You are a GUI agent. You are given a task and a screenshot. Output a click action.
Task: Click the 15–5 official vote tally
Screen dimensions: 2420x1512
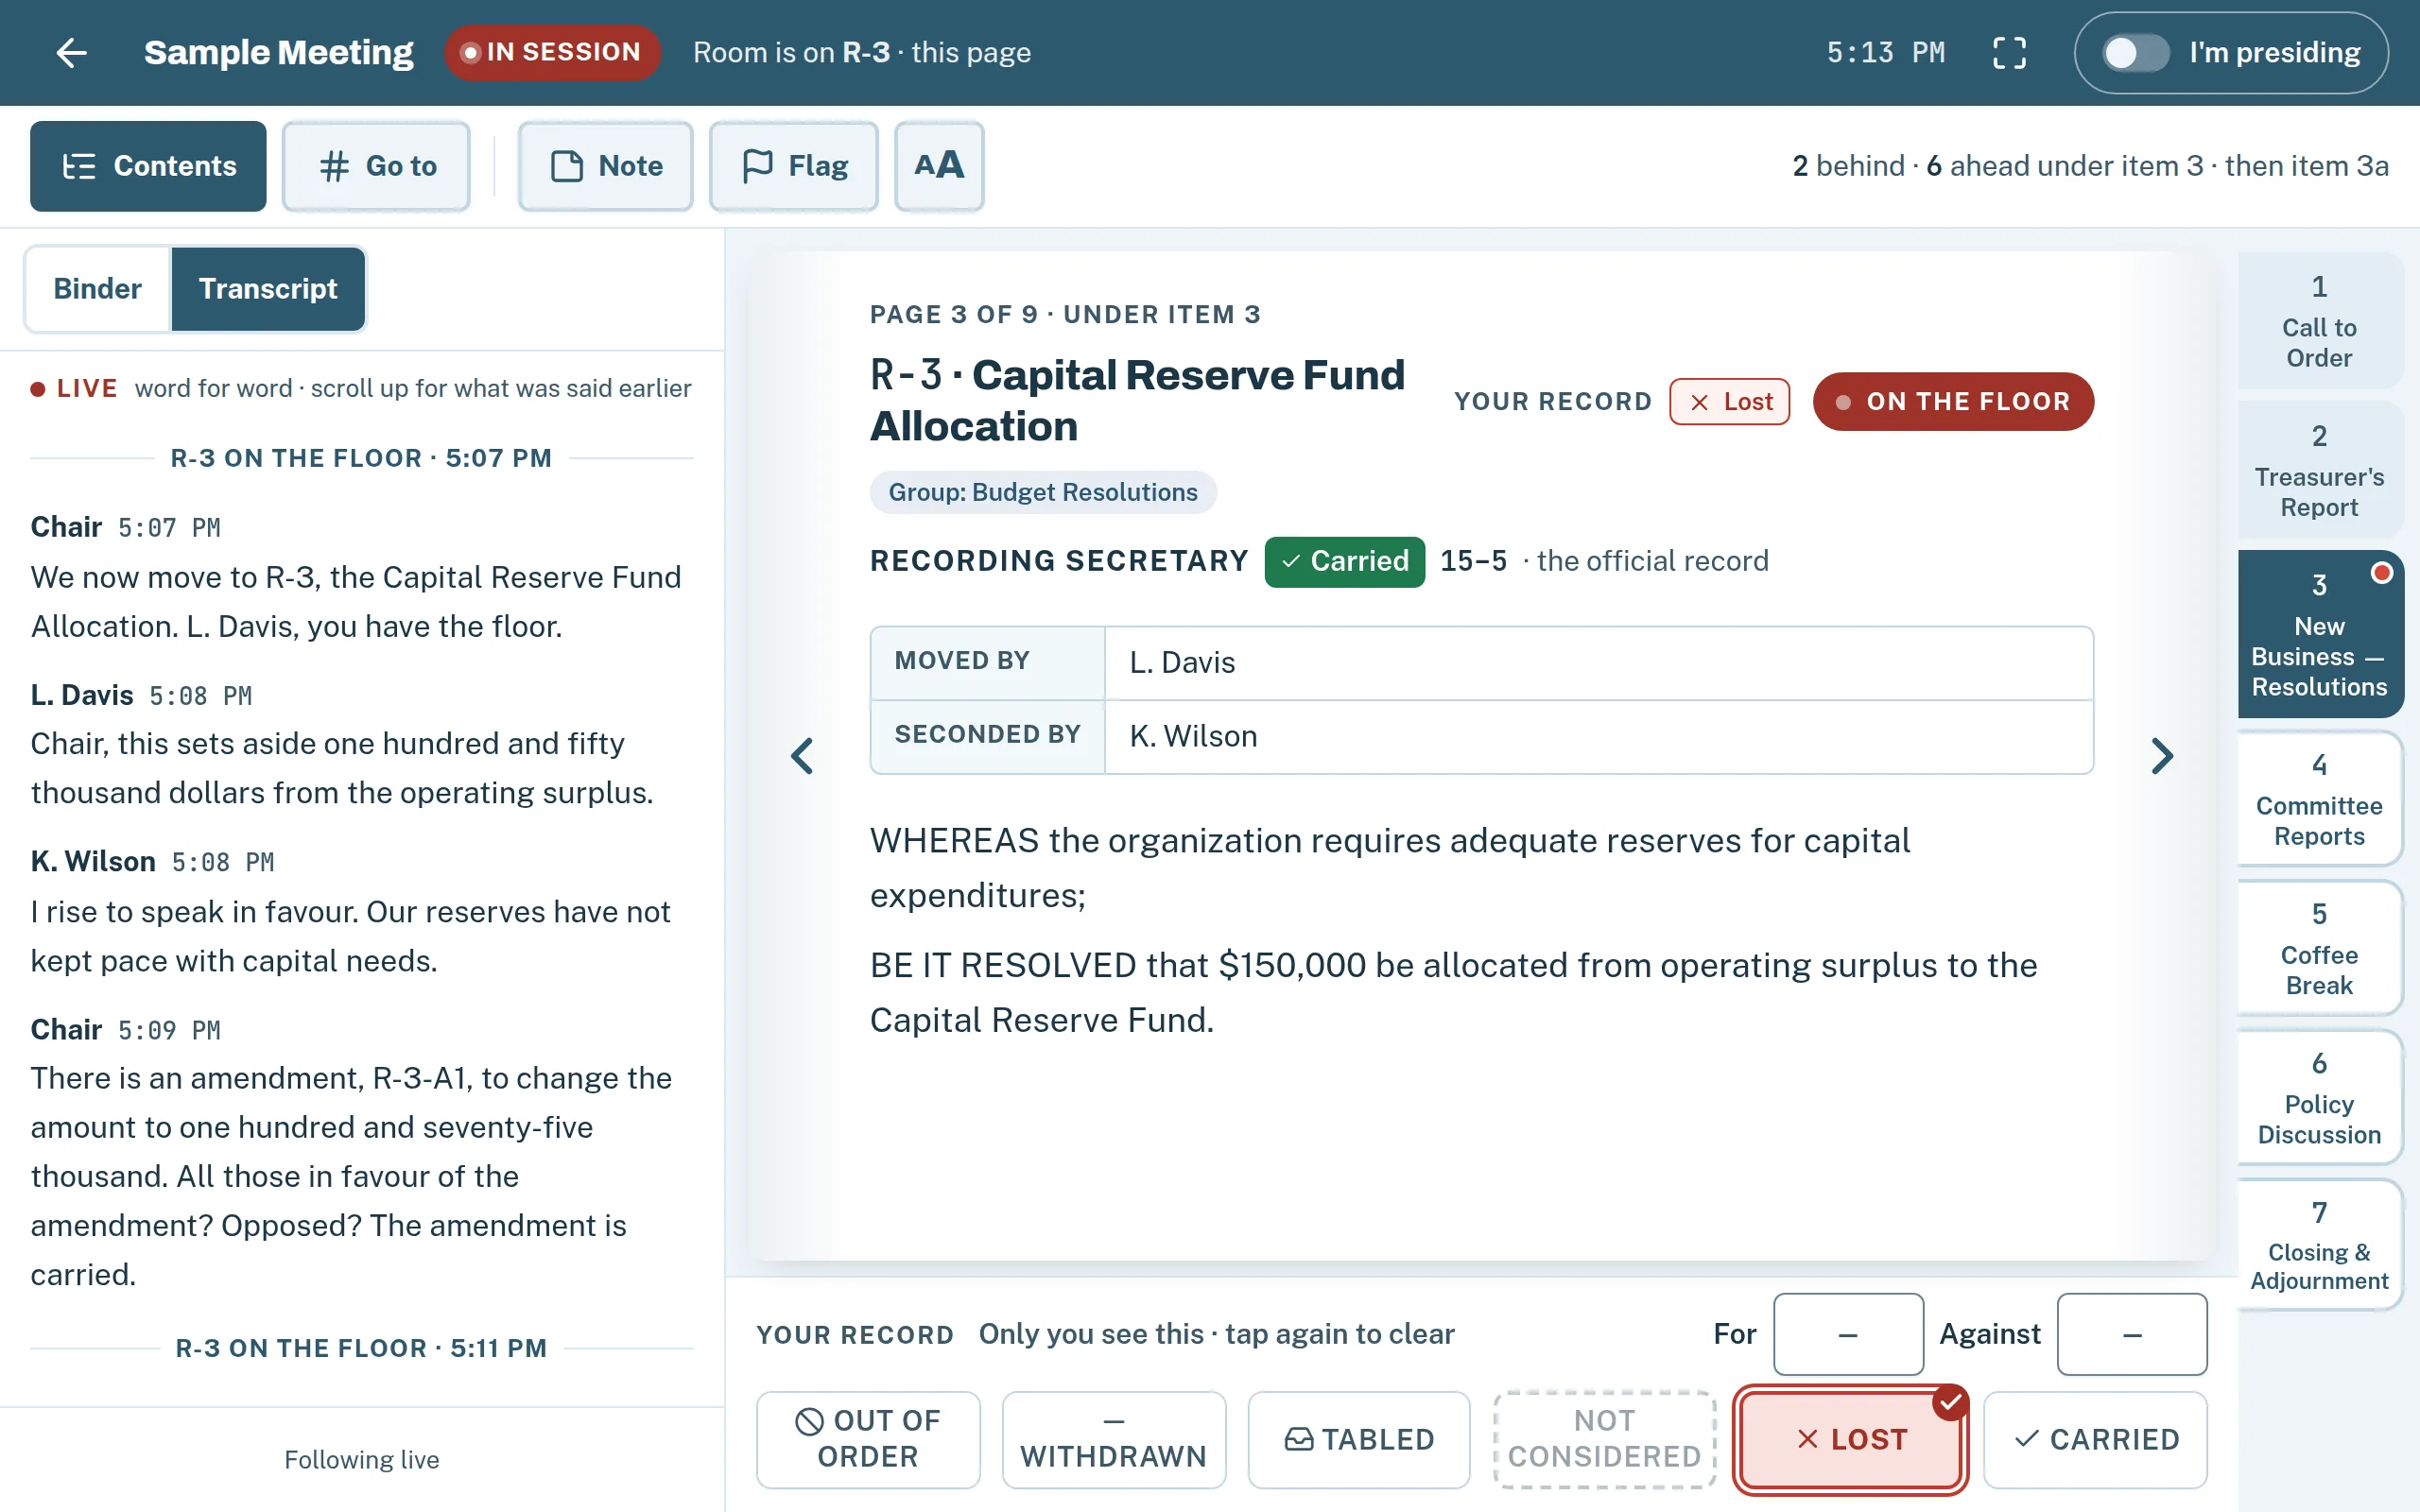click(x=1473, y=561)
